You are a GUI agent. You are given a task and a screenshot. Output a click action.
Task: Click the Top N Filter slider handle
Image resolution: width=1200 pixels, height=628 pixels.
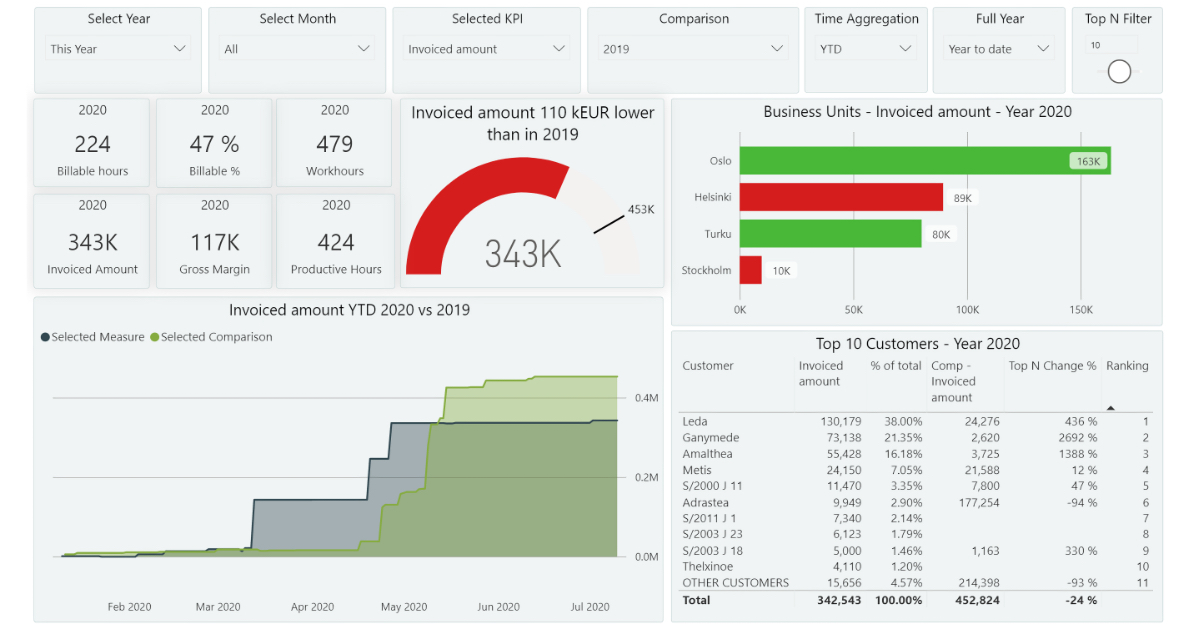tap(1119, 71)
